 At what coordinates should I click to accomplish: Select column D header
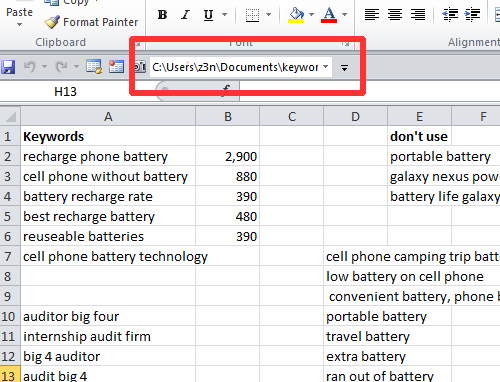coord(356,117)
